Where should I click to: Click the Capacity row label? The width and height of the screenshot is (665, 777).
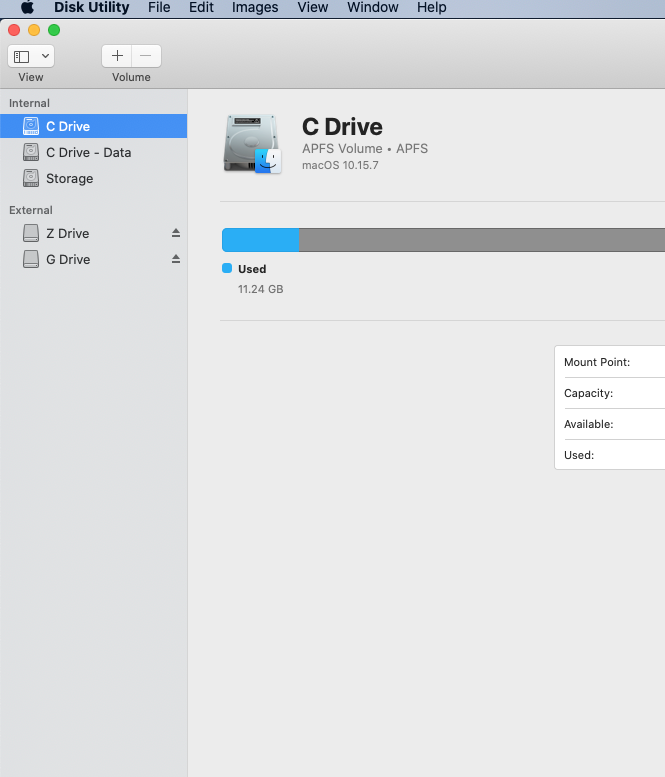[588, 393]
